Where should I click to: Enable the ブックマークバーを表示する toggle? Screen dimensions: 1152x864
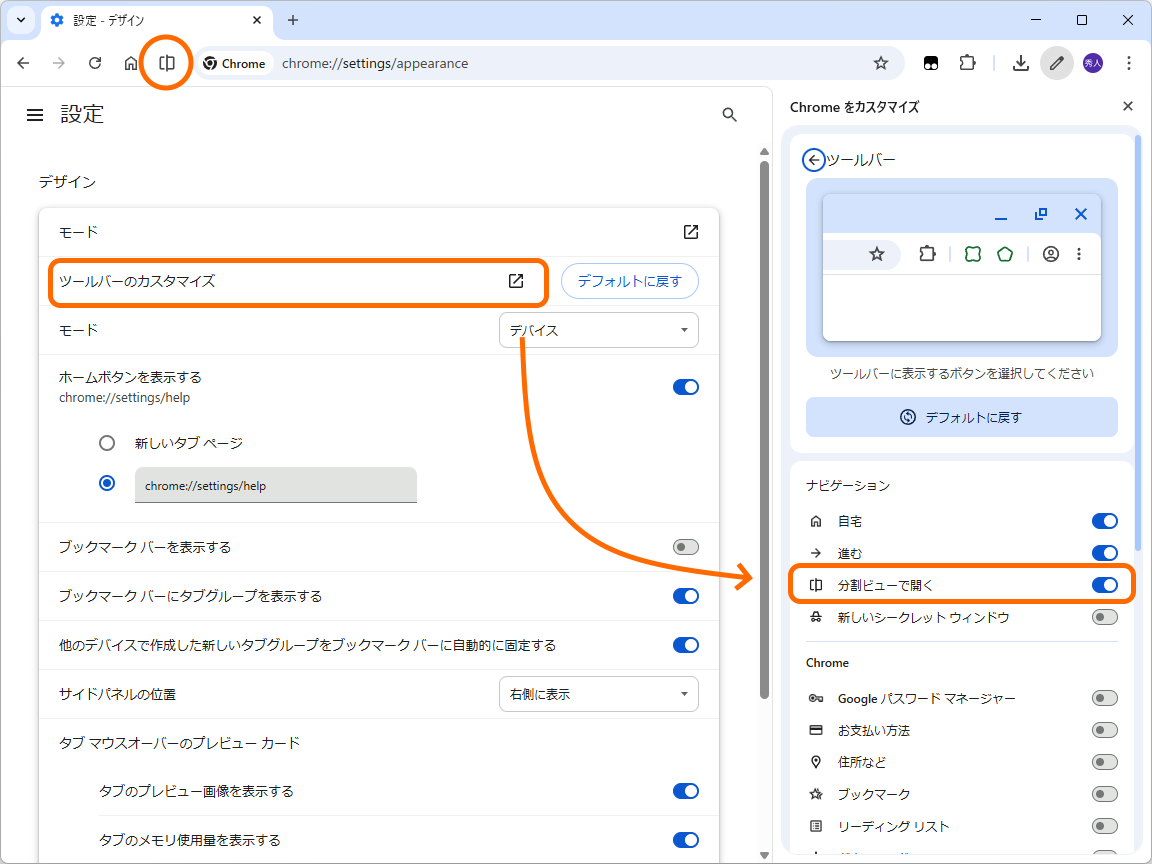(x=686, y=546)
